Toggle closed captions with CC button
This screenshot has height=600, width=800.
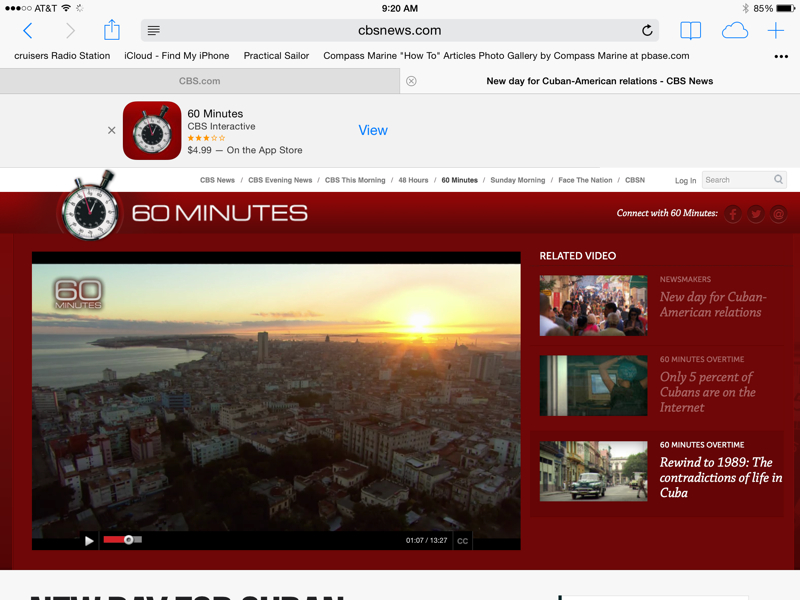click(x=462, y=541)
